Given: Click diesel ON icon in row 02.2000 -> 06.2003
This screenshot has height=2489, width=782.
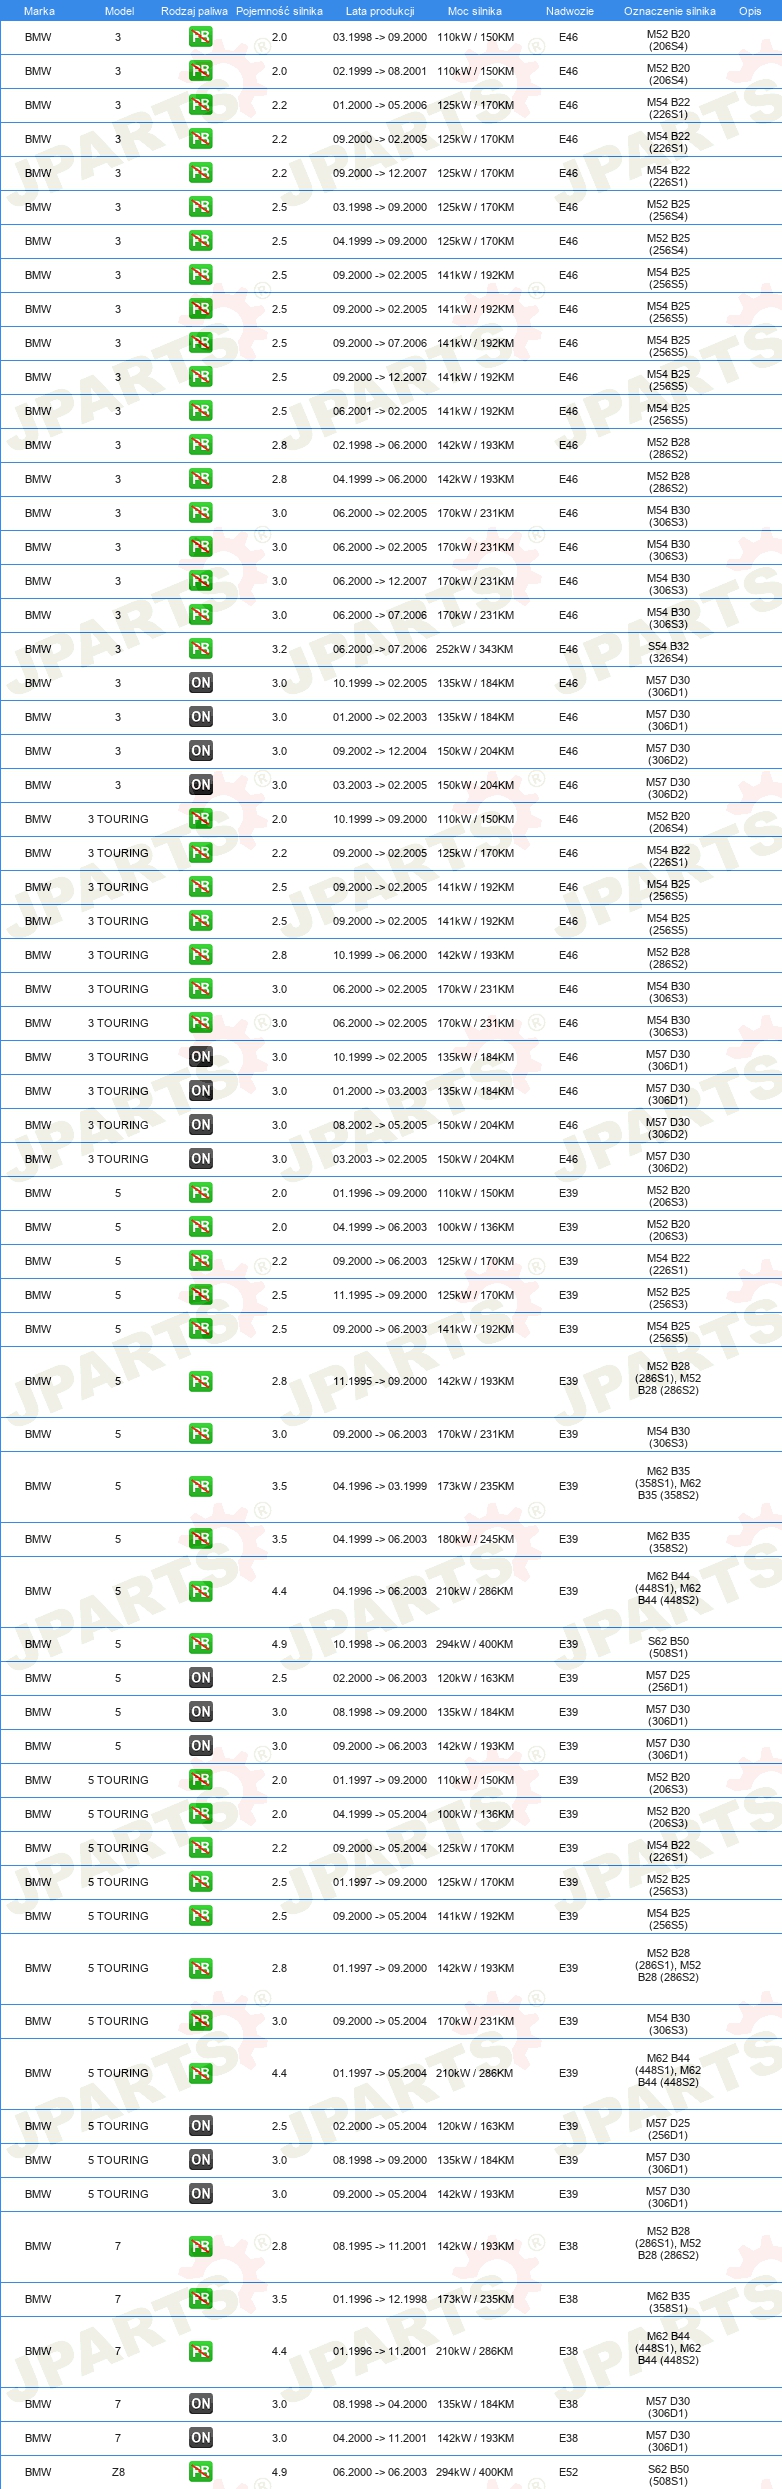Looking at the screenshot, I should tap(201, 1678).
